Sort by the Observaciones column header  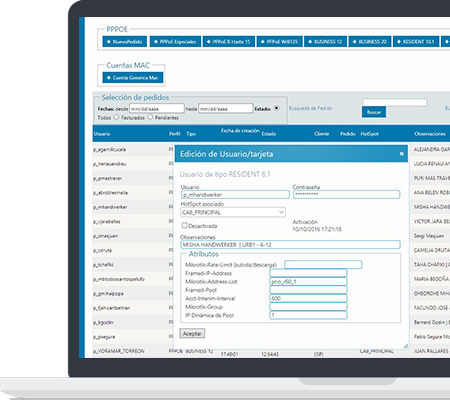(430, 134)
